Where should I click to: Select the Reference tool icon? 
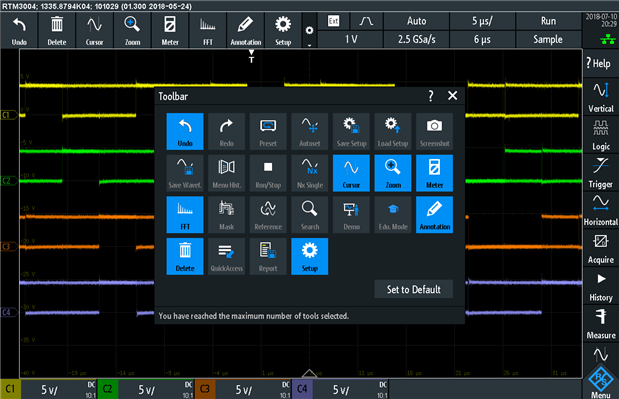[x=268, y=215]
